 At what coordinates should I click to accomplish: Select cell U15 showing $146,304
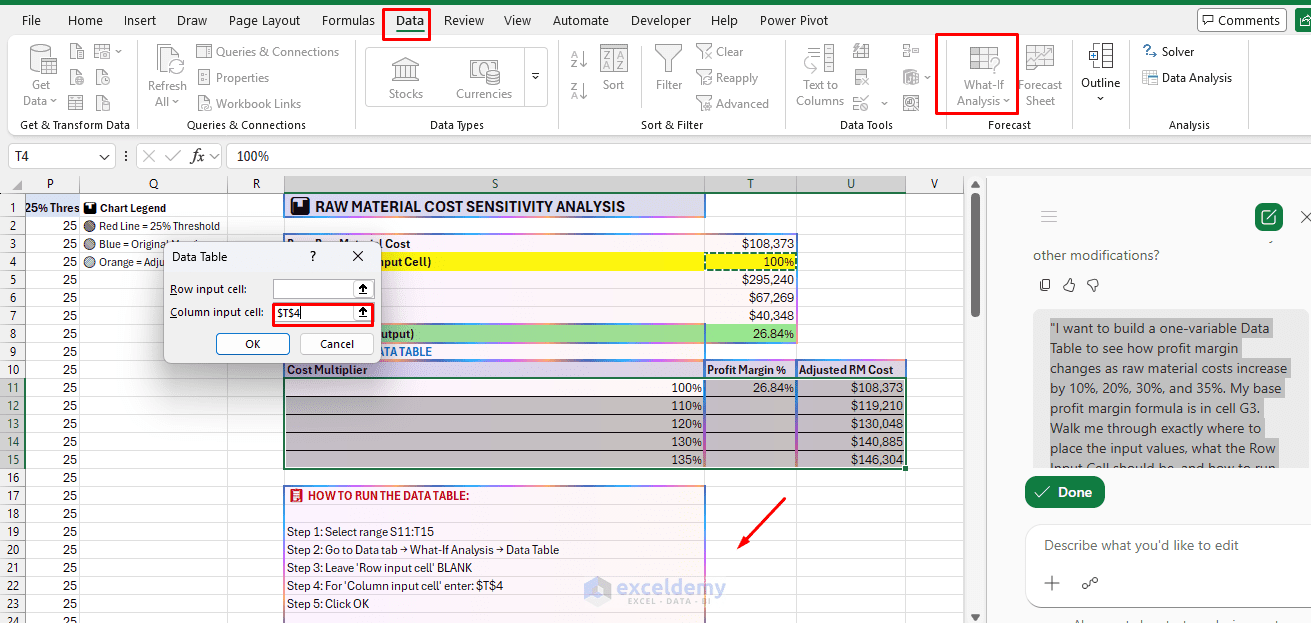852,460
